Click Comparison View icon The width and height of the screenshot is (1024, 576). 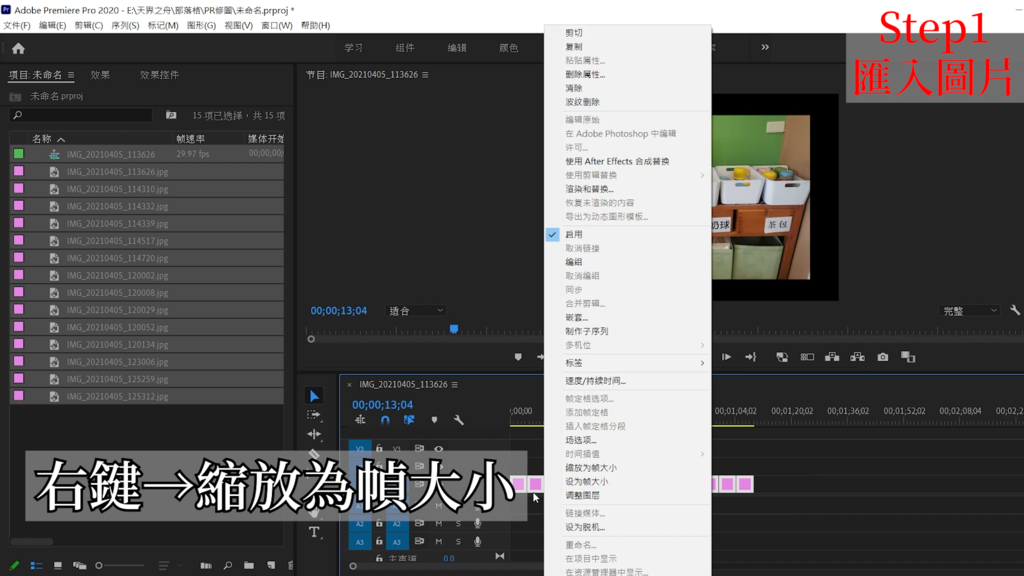908,357
